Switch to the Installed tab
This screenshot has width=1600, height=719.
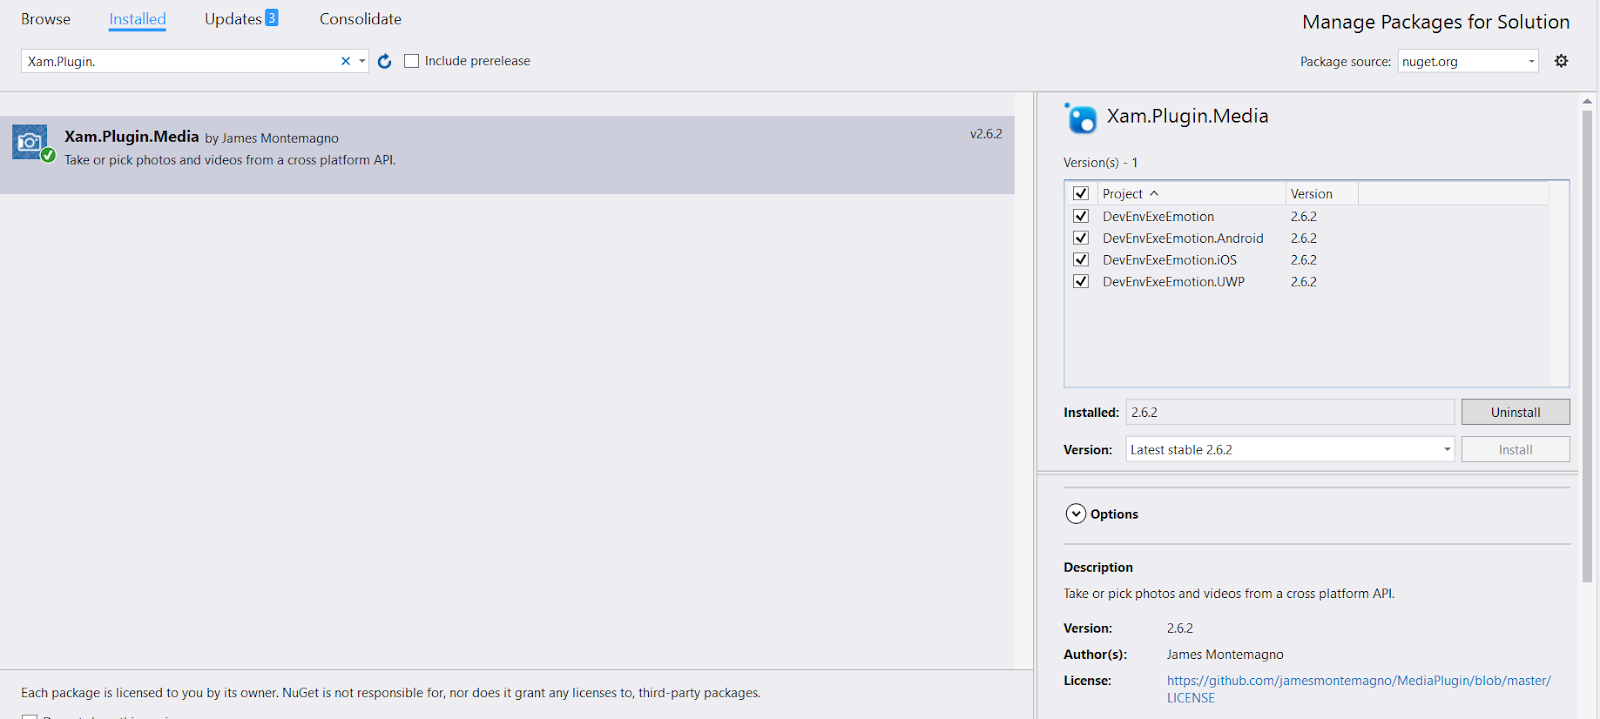point(138,19)
